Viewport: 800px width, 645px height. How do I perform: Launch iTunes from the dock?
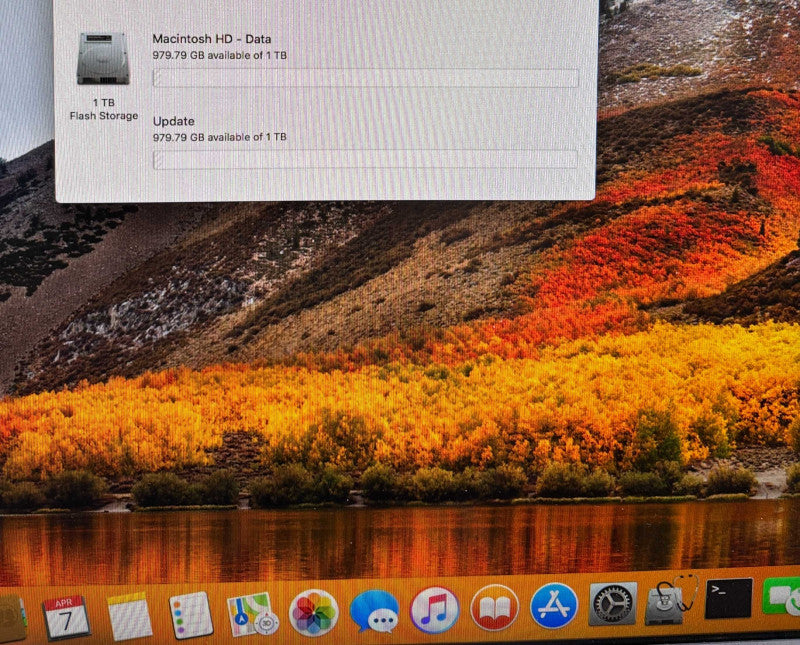coord(435,610)
